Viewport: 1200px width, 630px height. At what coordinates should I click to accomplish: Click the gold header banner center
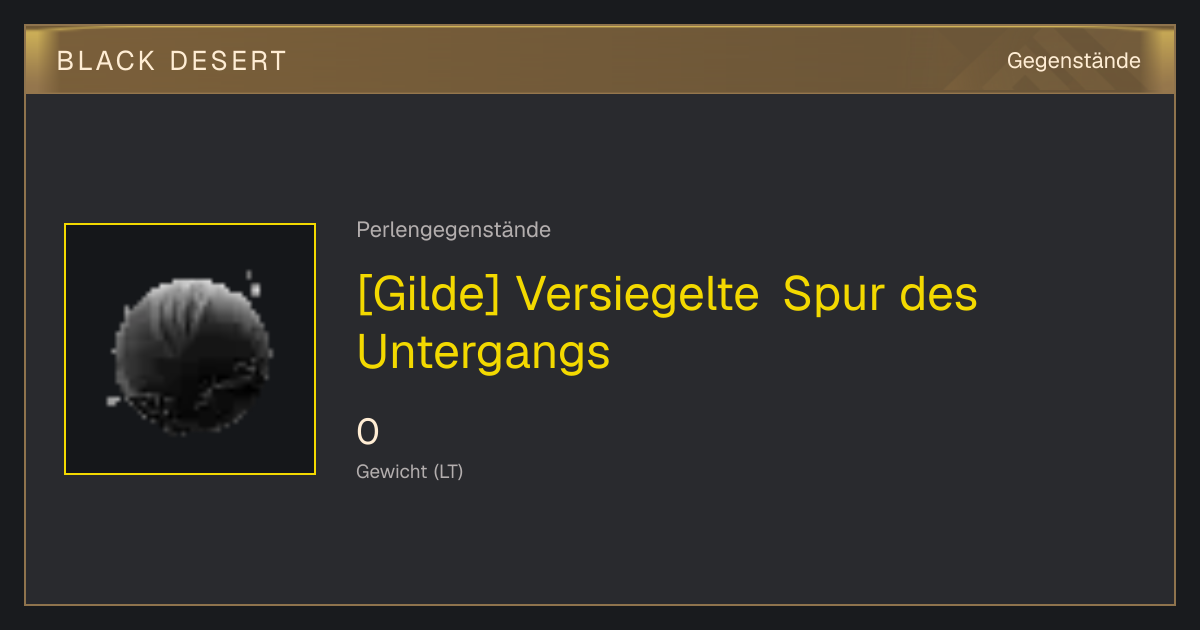pos(600,60)
